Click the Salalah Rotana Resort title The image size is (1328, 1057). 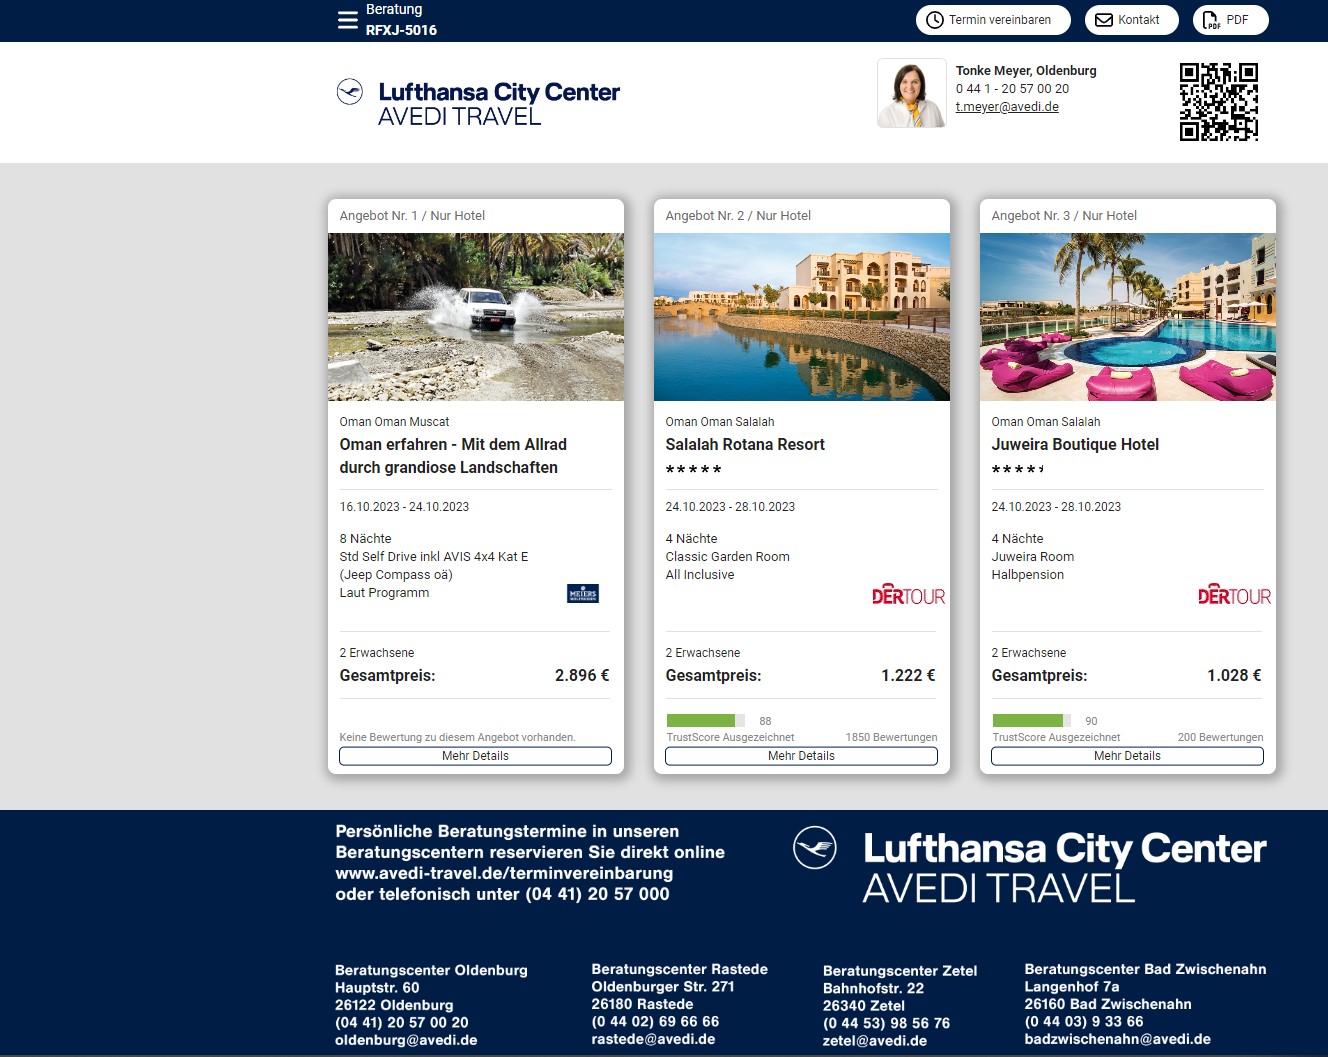click(x=745, y=445)
